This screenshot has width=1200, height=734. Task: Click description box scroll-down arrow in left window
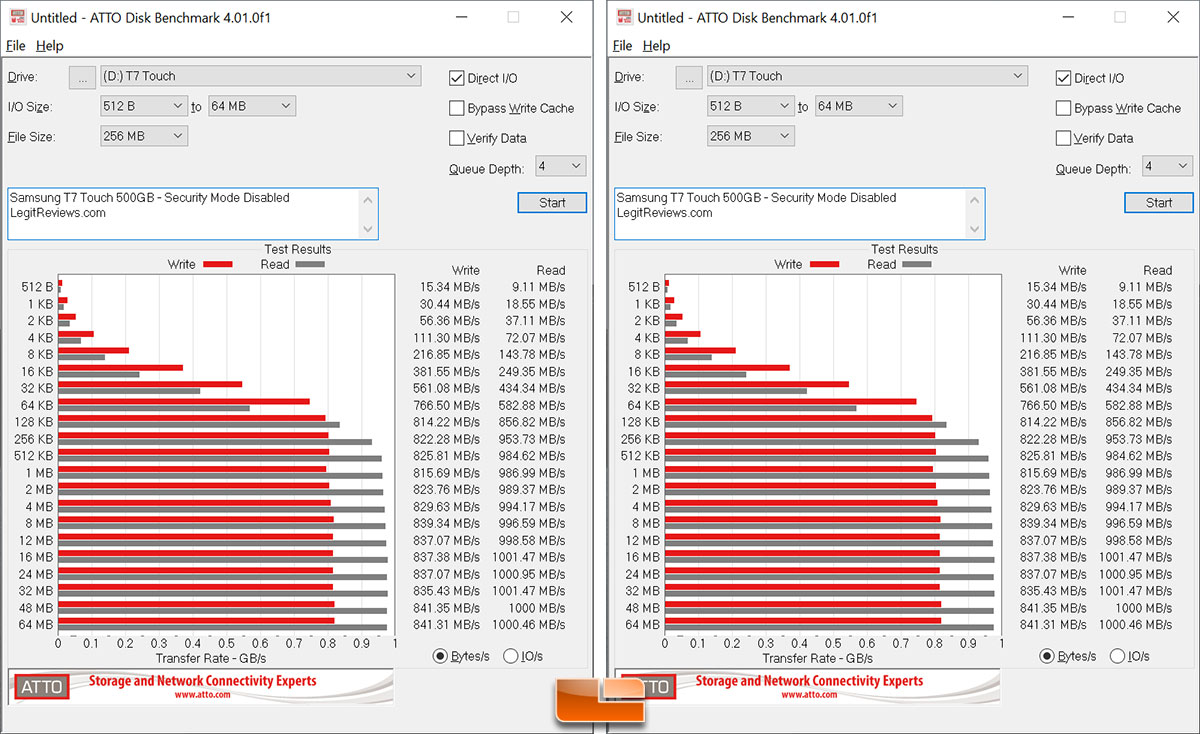pos(369,230)
